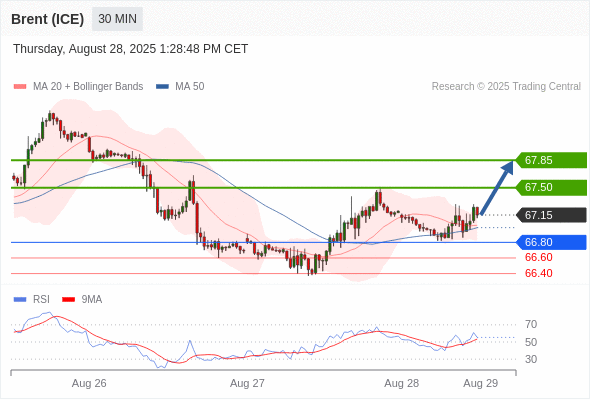
Task: Toggle the RSI legend label
Action: (41, 300)
